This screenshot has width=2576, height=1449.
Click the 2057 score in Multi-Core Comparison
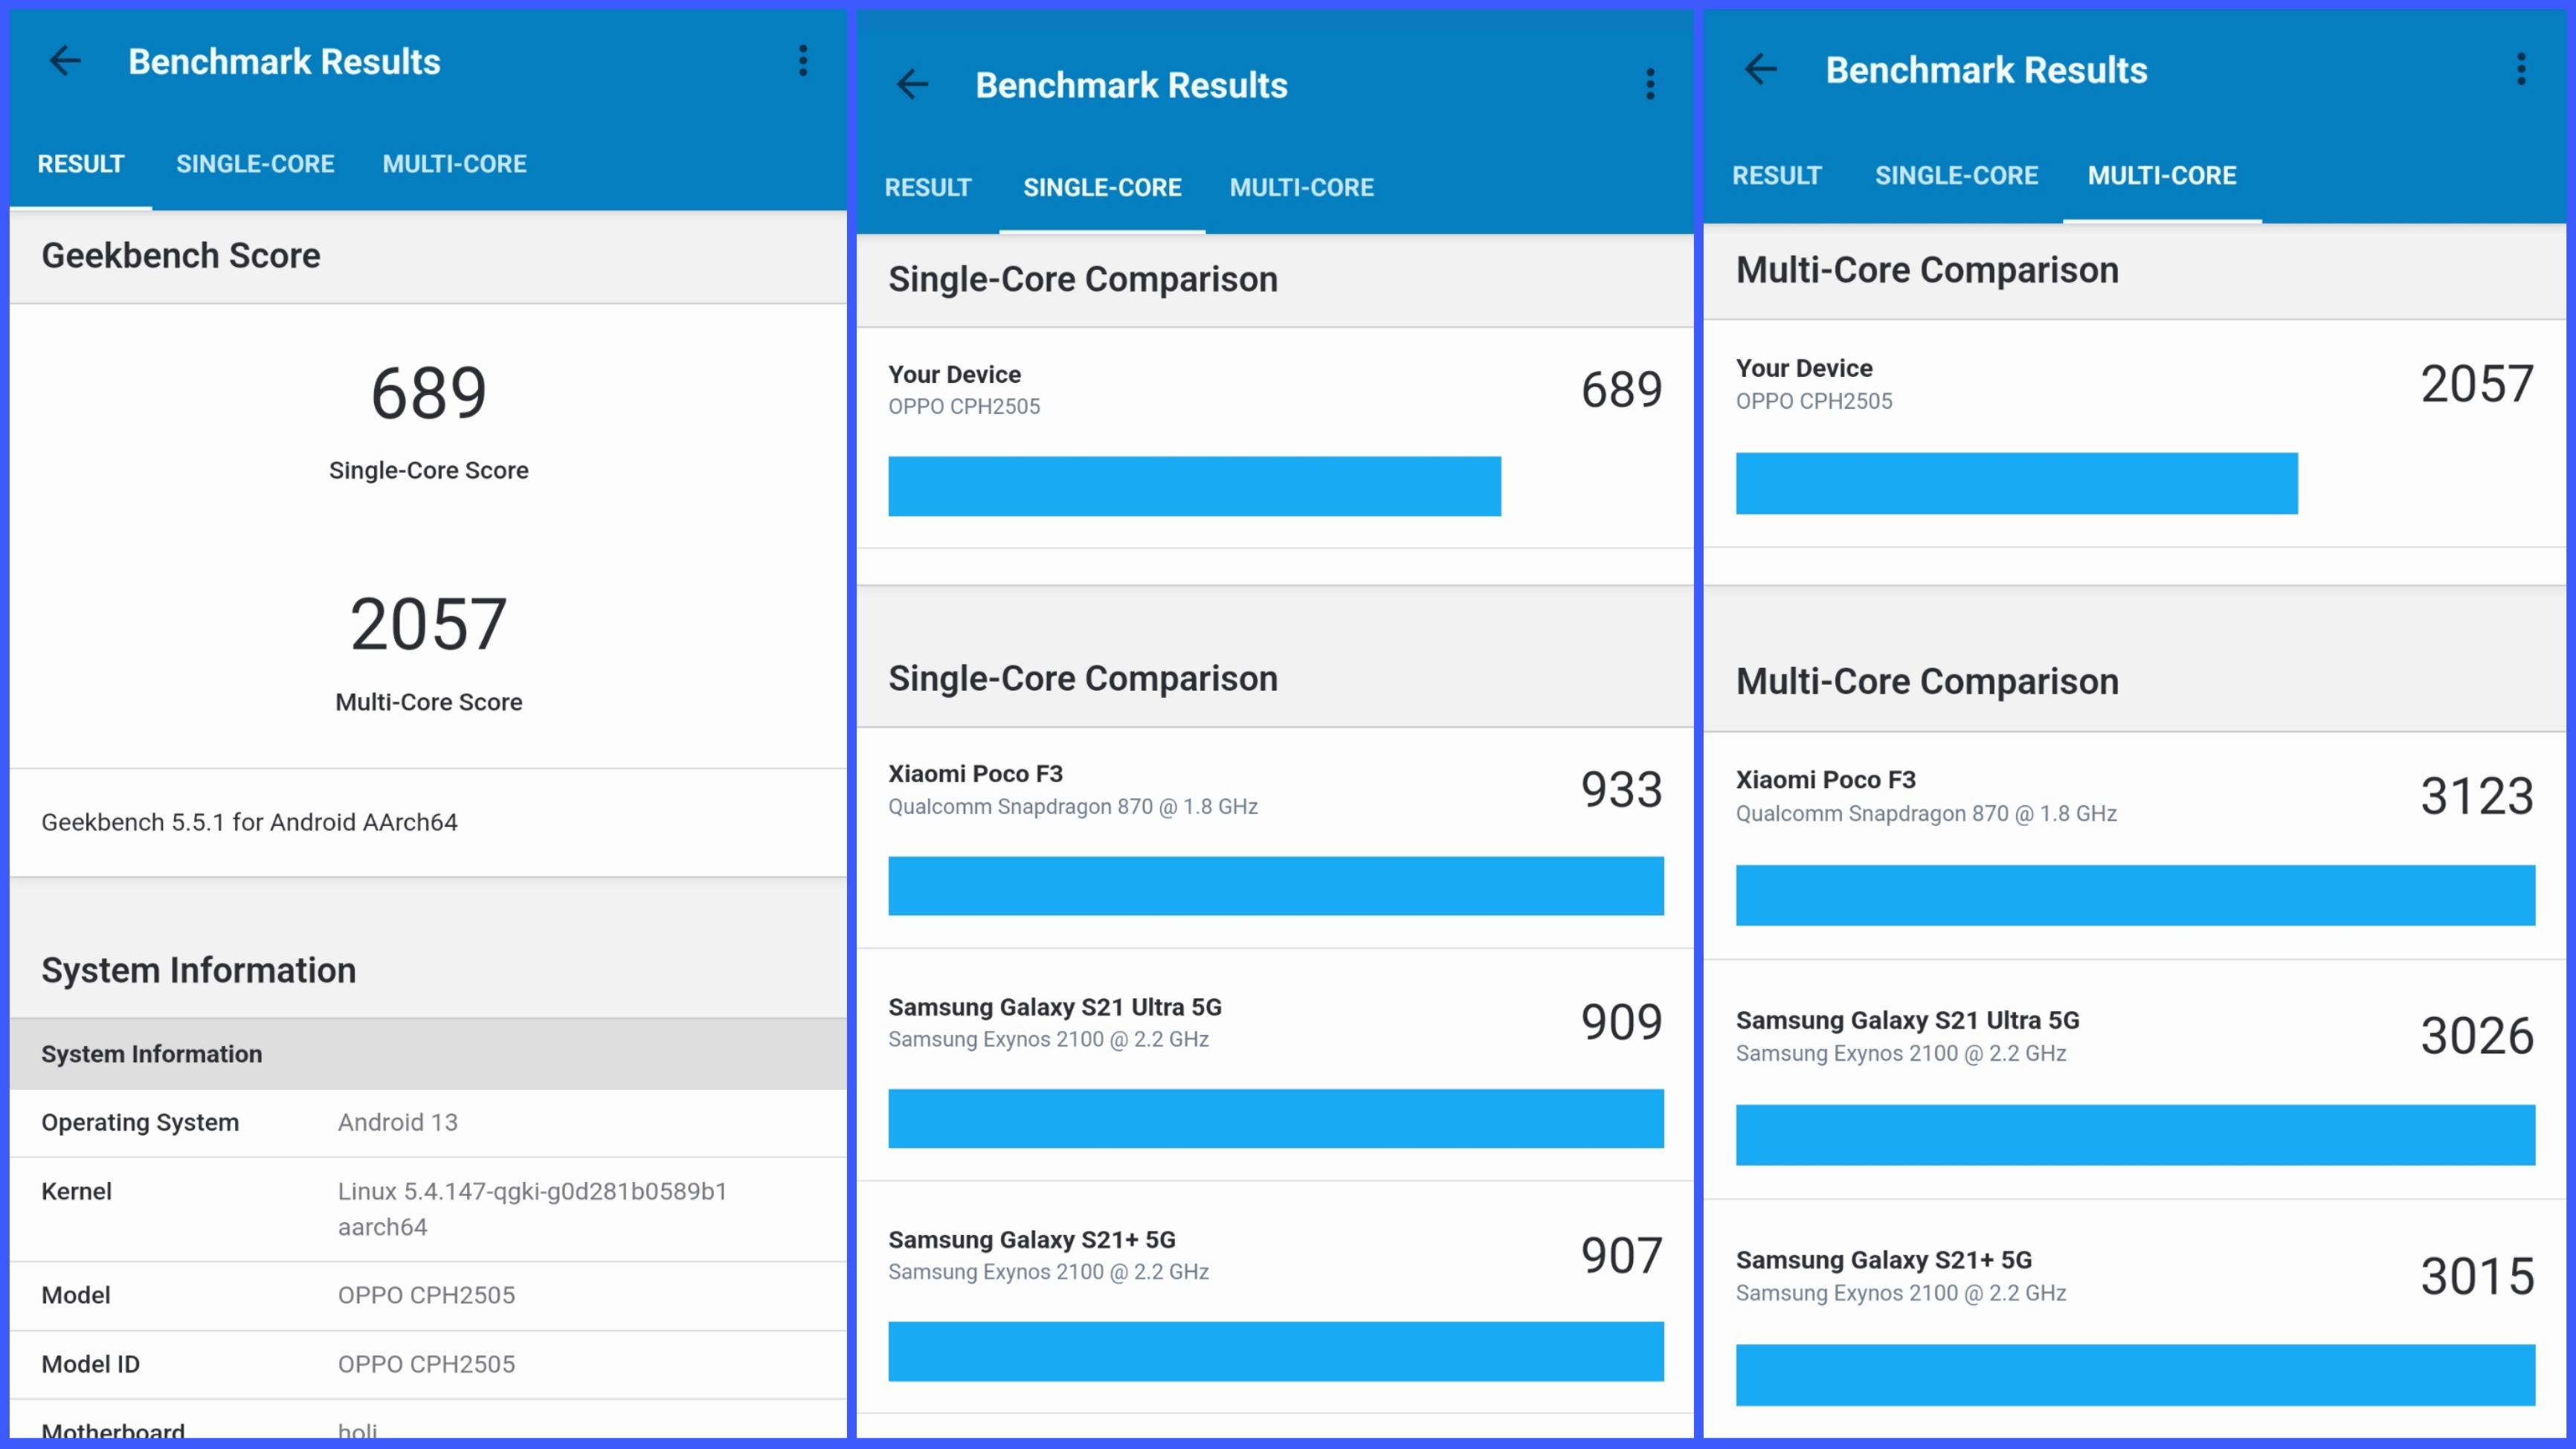point(2477,384)
